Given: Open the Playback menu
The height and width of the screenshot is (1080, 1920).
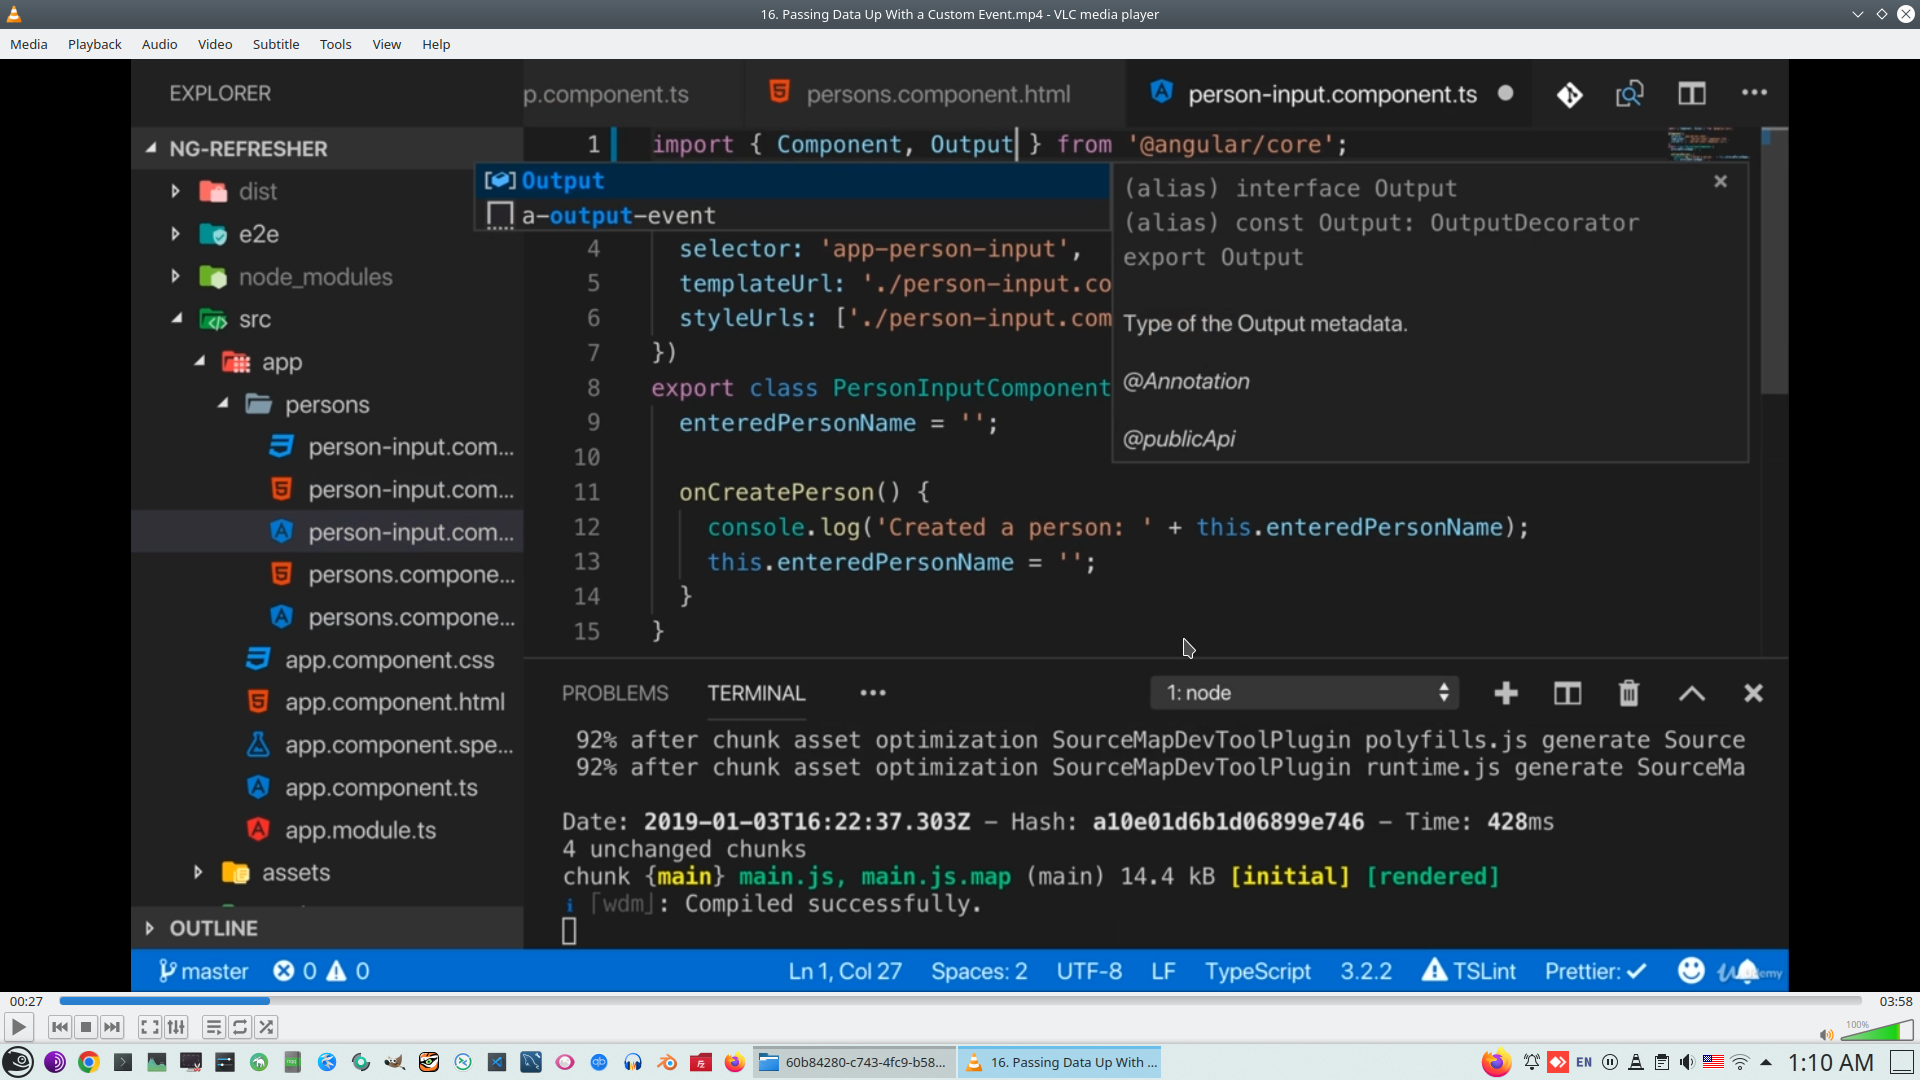Looking at the screenshot, I should click(x=94, y=44).
